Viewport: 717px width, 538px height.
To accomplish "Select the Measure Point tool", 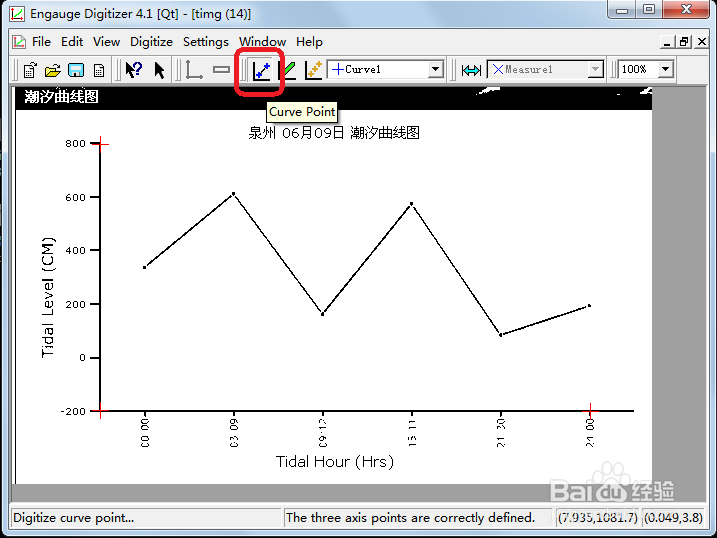I will [x=471, y=70].
